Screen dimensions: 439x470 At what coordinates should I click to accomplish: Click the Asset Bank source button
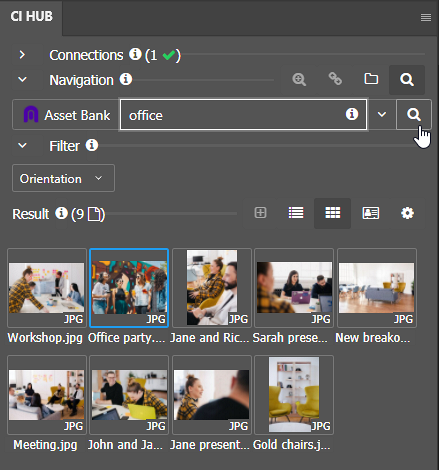(x=66, y=115)
